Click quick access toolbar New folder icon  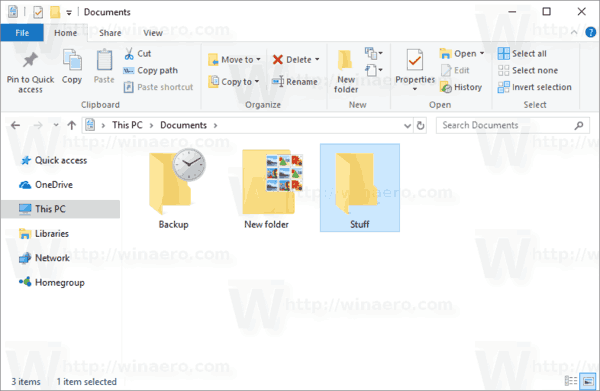(55, 12)
